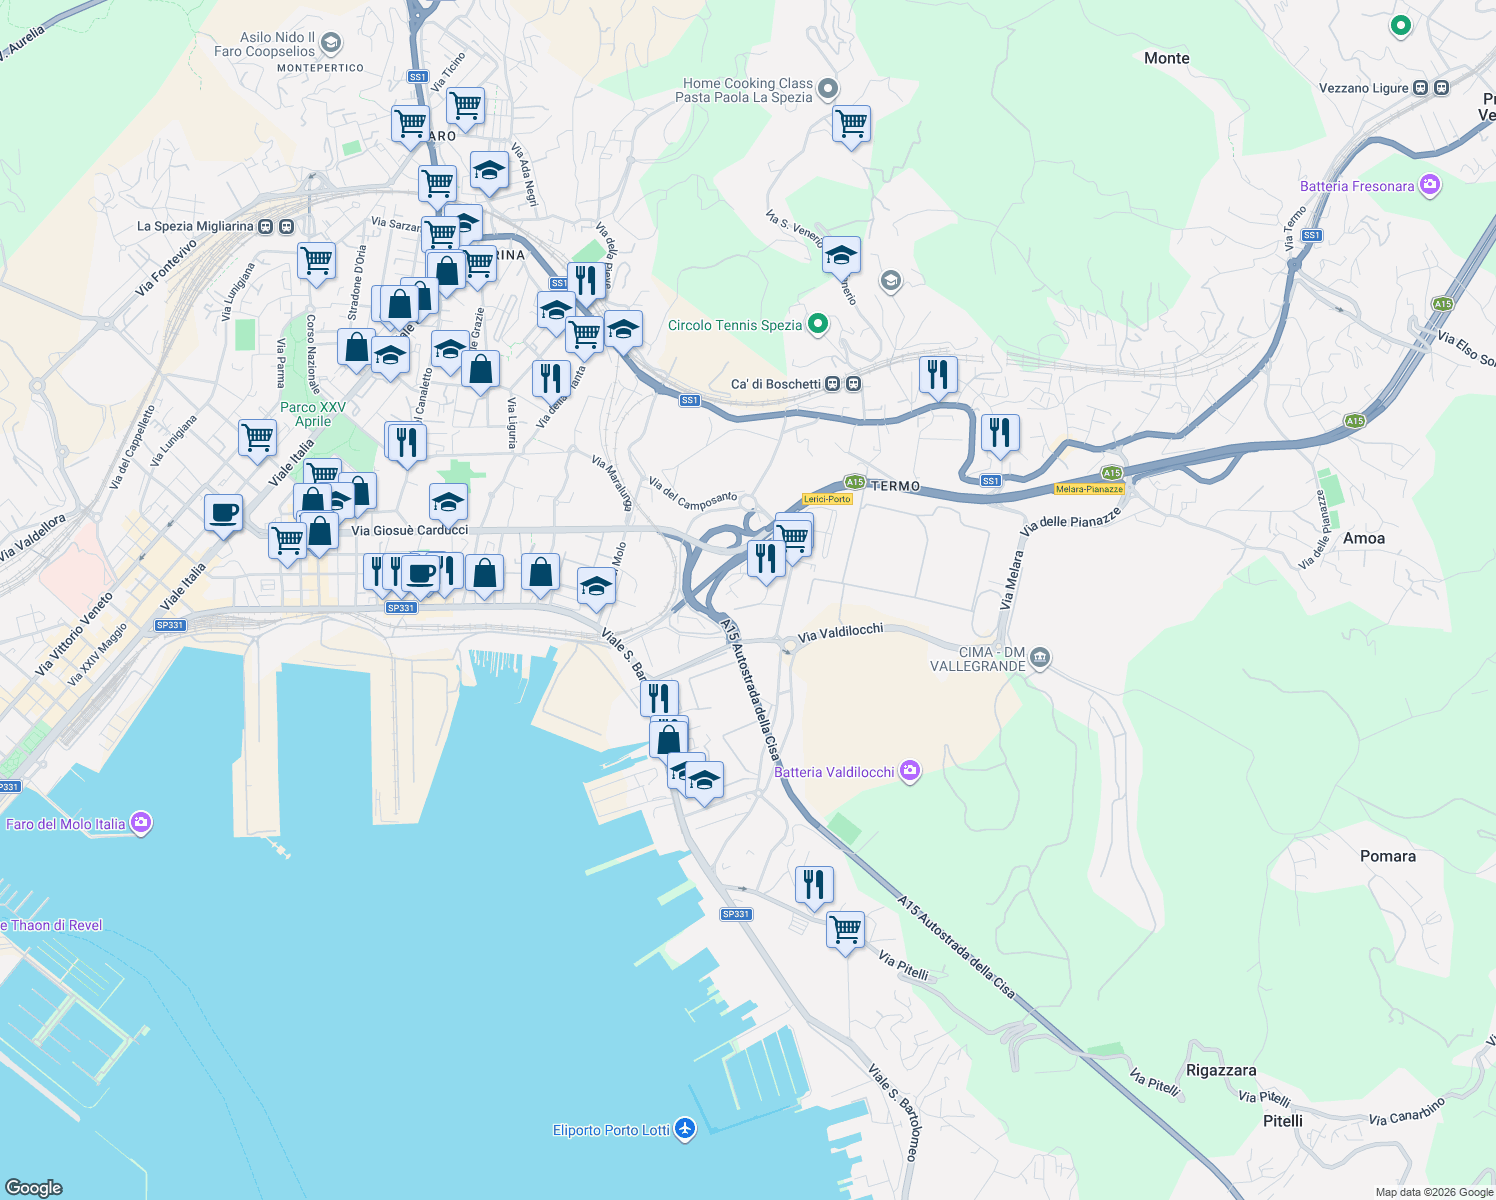
Task: Select the TERMO district label
Action: click(896, 486)
